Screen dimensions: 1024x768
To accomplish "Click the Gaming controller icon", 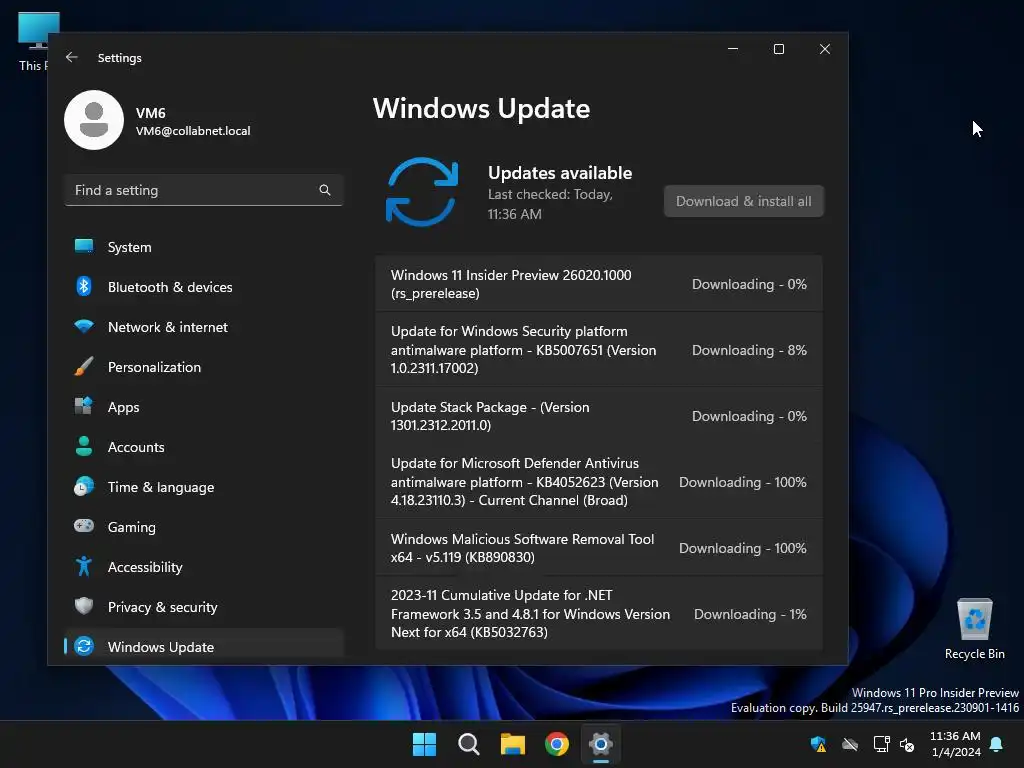I will click(84, 526).
